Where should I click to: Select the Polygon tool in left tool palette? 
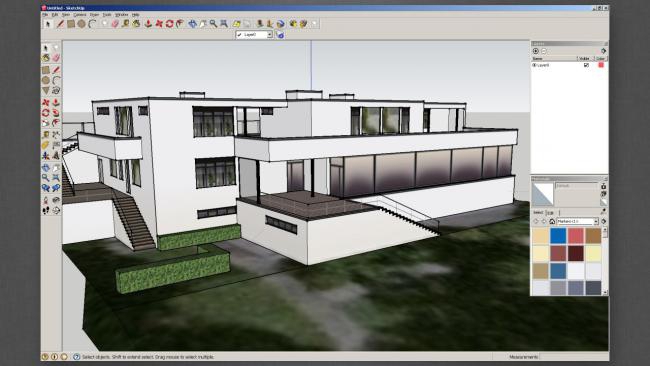click(46, 90)
